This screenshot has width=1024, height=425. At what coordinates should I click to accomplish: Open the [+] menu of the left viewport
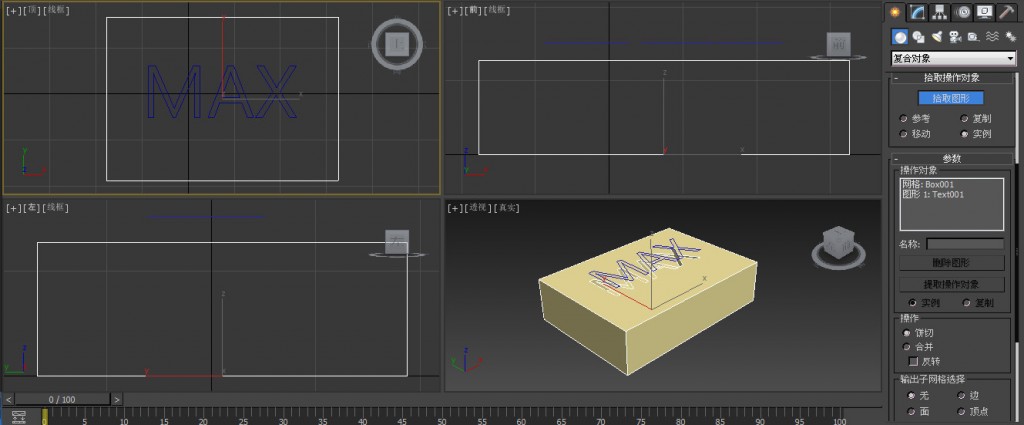[14, 208]
